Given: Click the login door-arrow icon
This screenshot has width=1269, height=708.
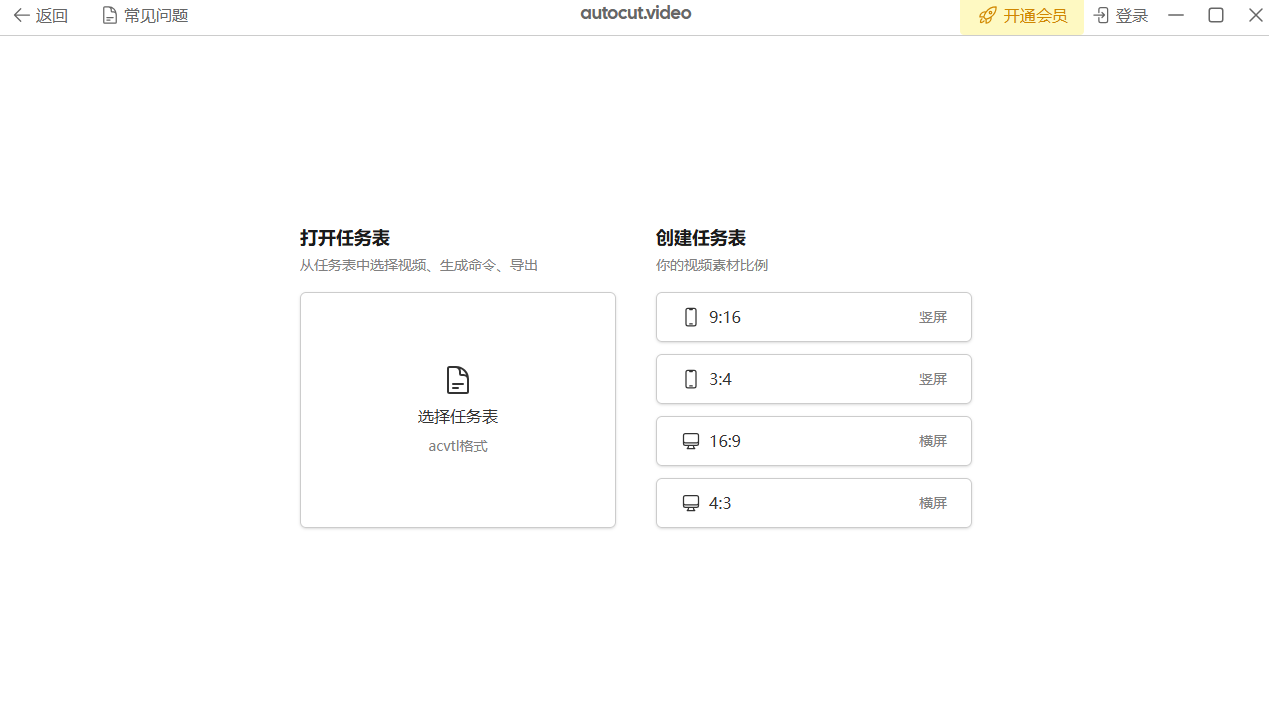Looking at the screenshot, I should click(x=1102, y=16).
